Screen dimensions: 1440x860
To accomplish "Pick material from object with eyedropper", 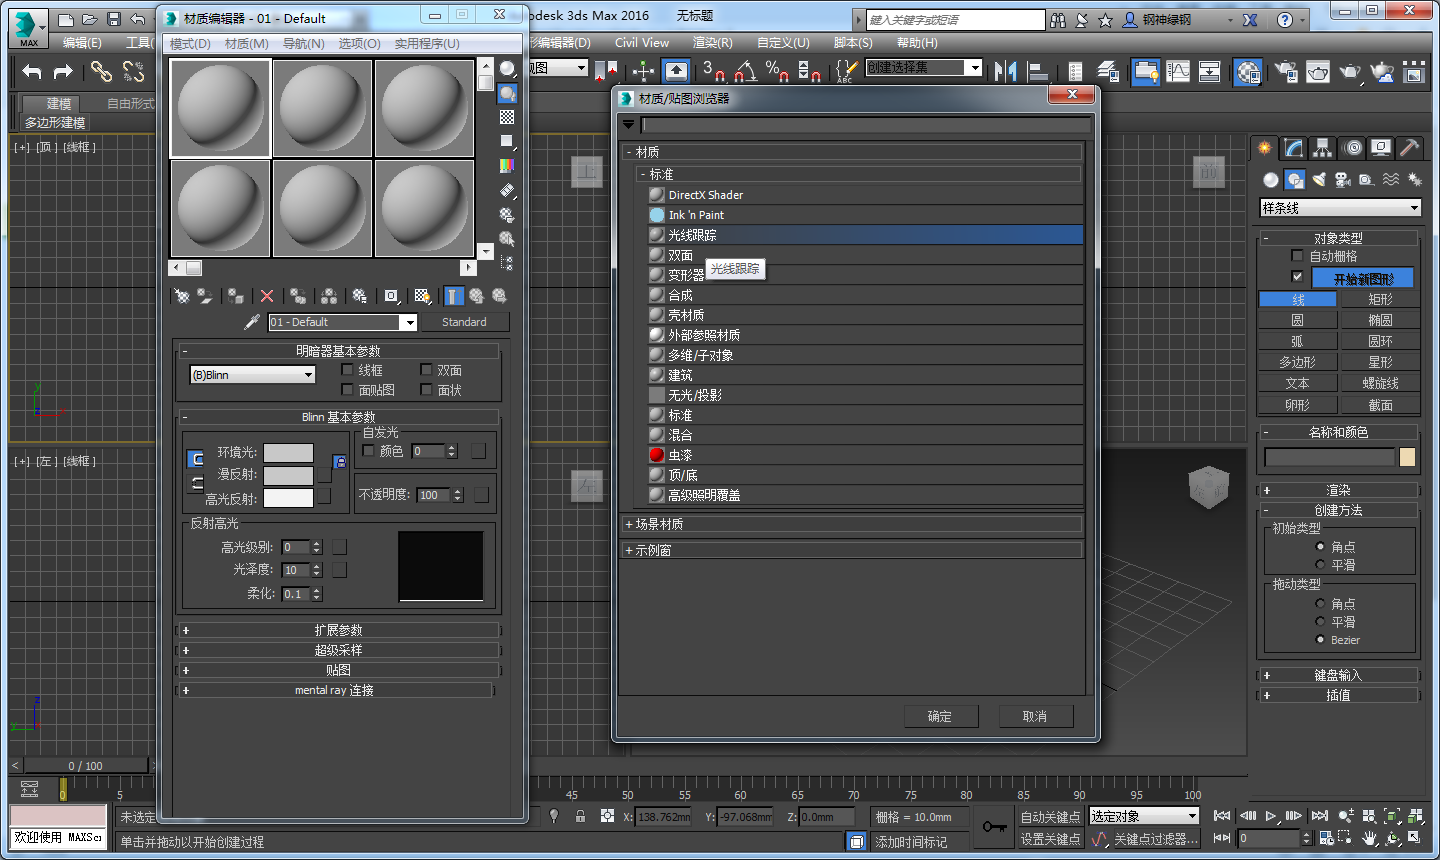I will coord(252,322).
